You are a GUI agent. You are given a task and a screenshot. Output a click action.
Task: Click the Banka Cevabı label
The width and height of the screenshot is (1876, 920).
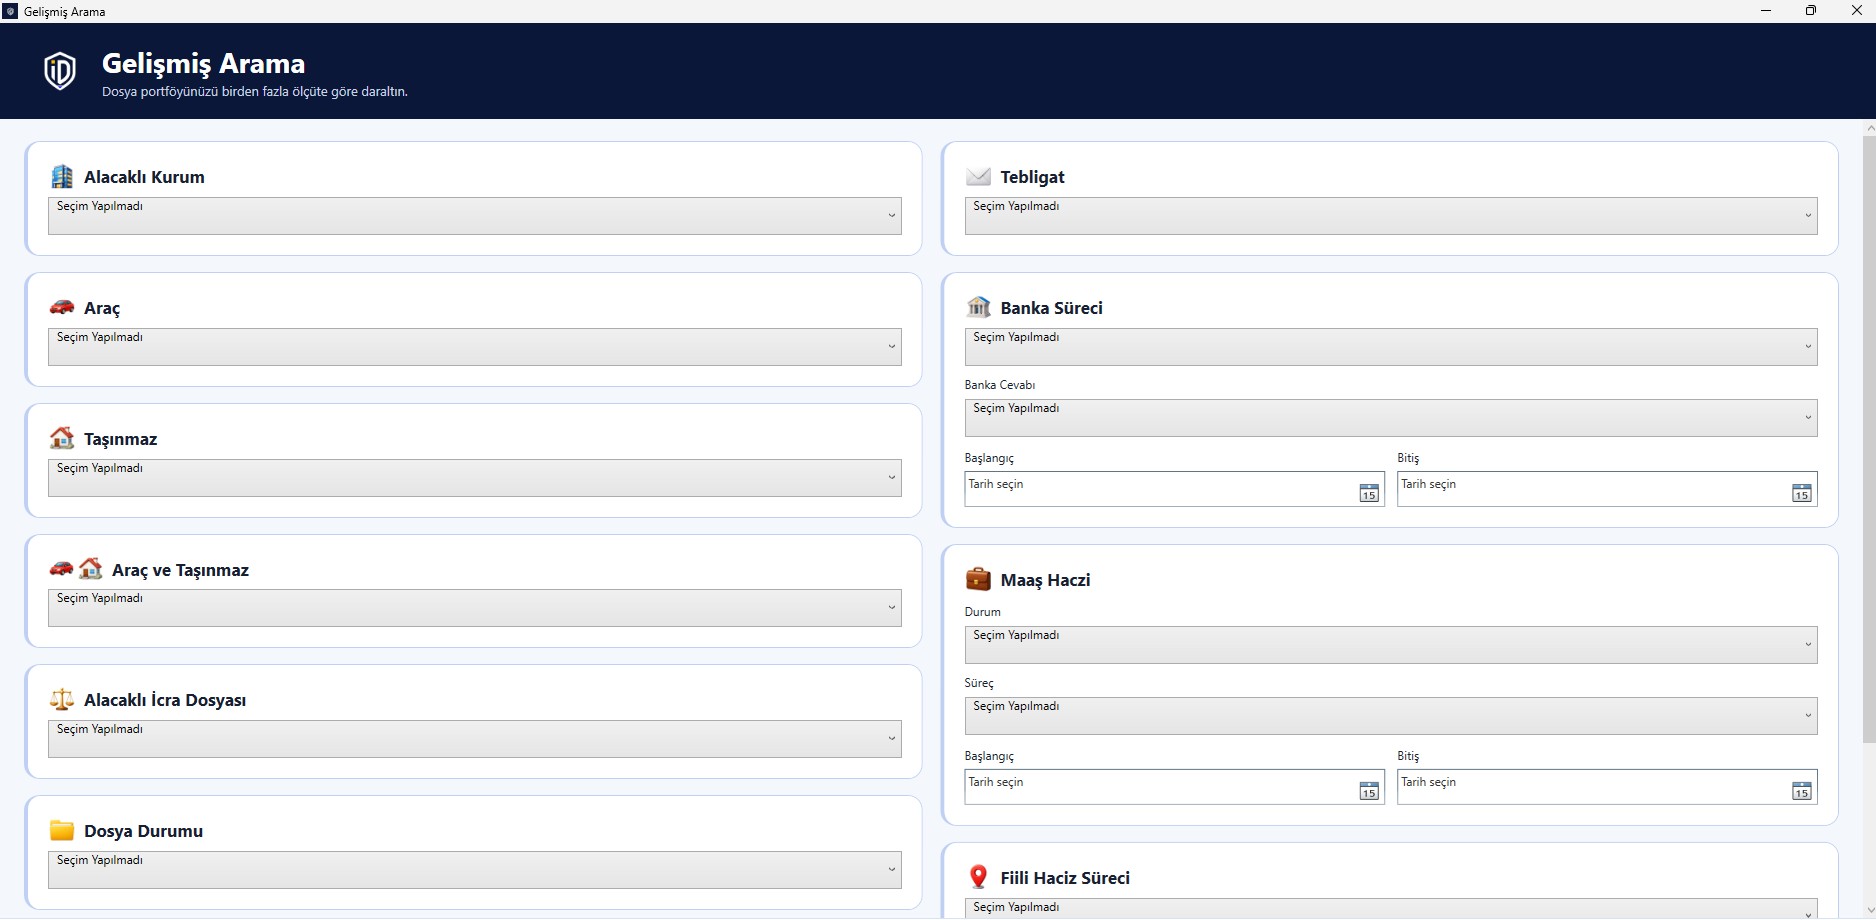click(x=1000, y=385)
